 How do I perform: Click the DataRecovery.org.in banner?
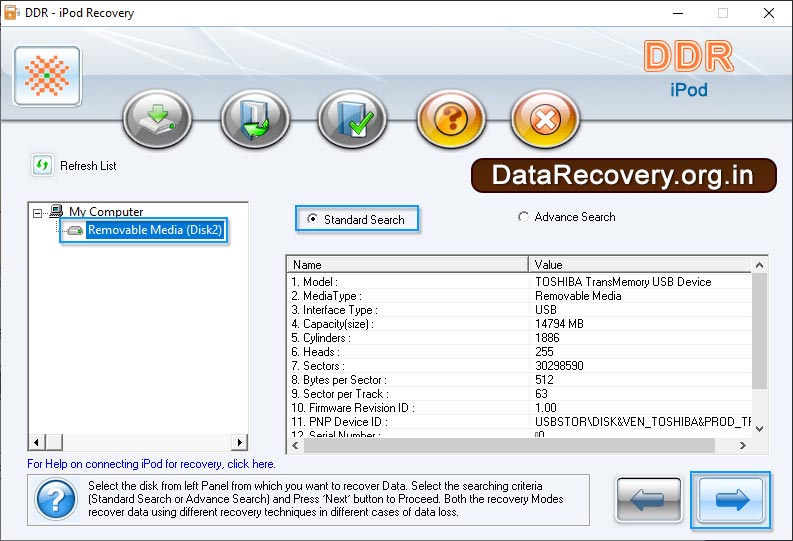click(624, 175)
